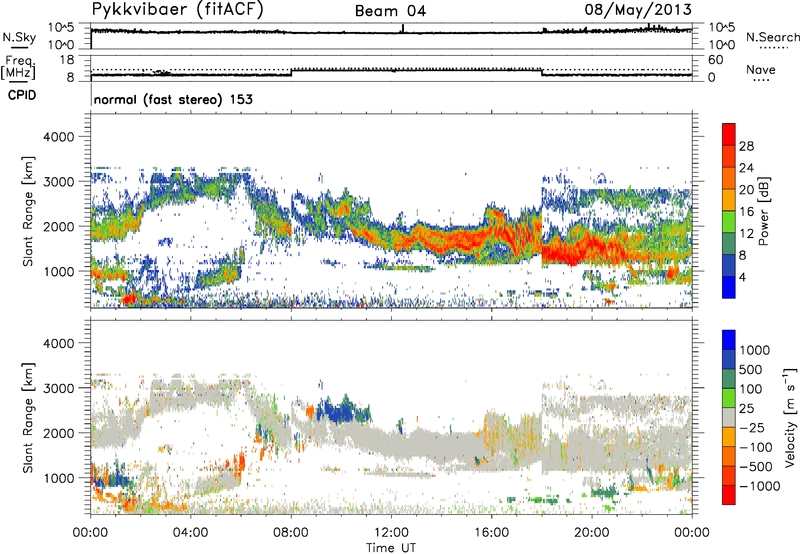Select the 'Time UT' axis title
This screenshot has height=554, width=800.
391,547
